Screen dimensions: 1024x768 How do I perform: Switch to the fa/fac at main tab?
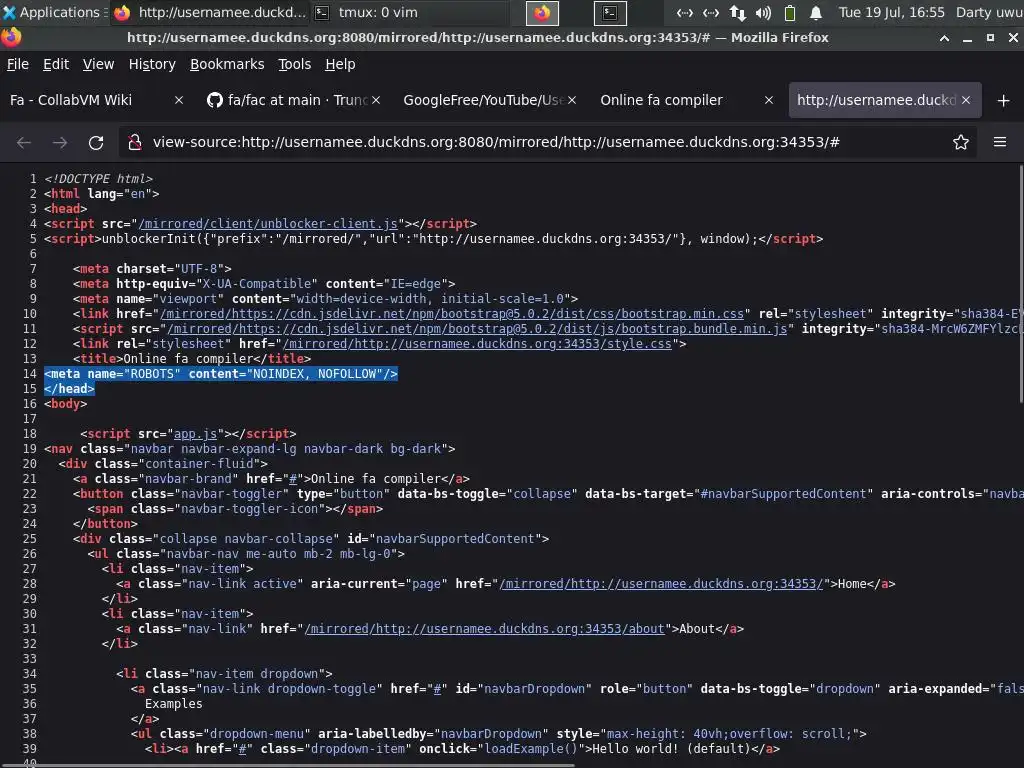287,100
